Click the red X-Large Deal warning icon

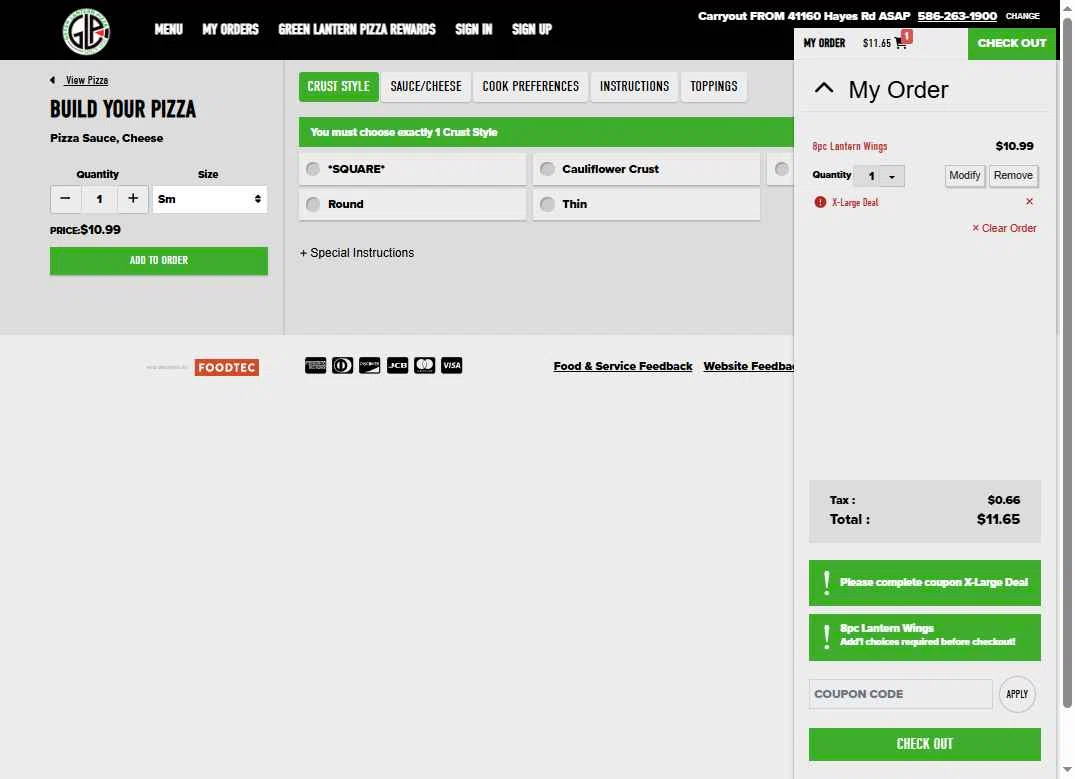820,202
